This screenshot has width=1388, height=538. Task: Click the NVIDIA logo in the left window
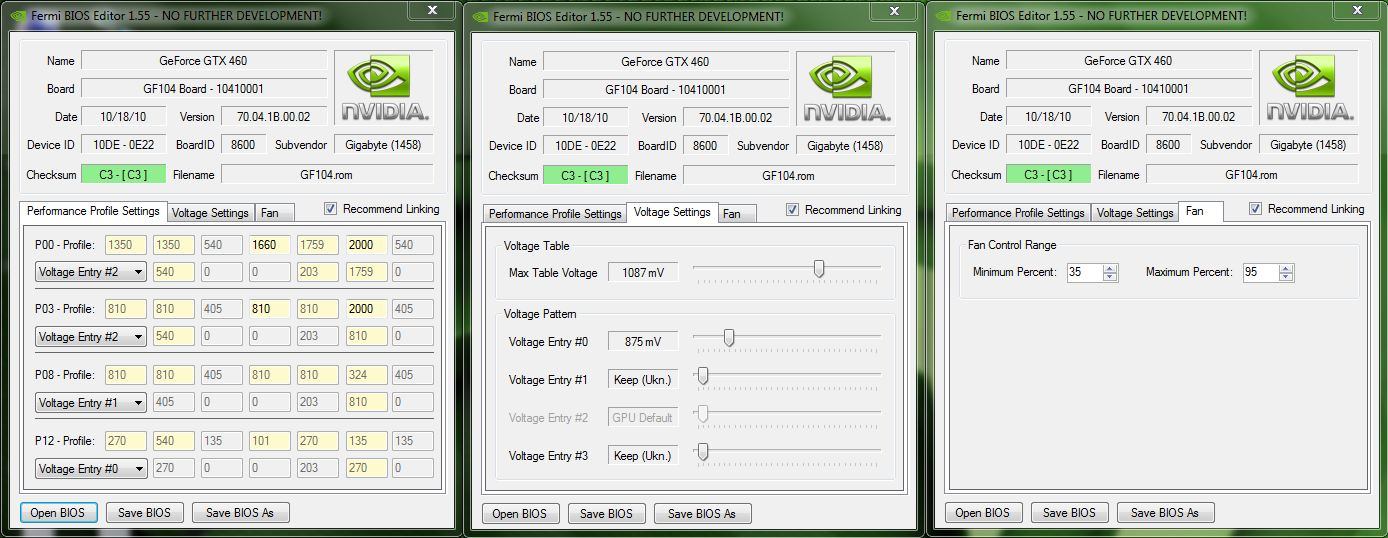click(384, 88)
